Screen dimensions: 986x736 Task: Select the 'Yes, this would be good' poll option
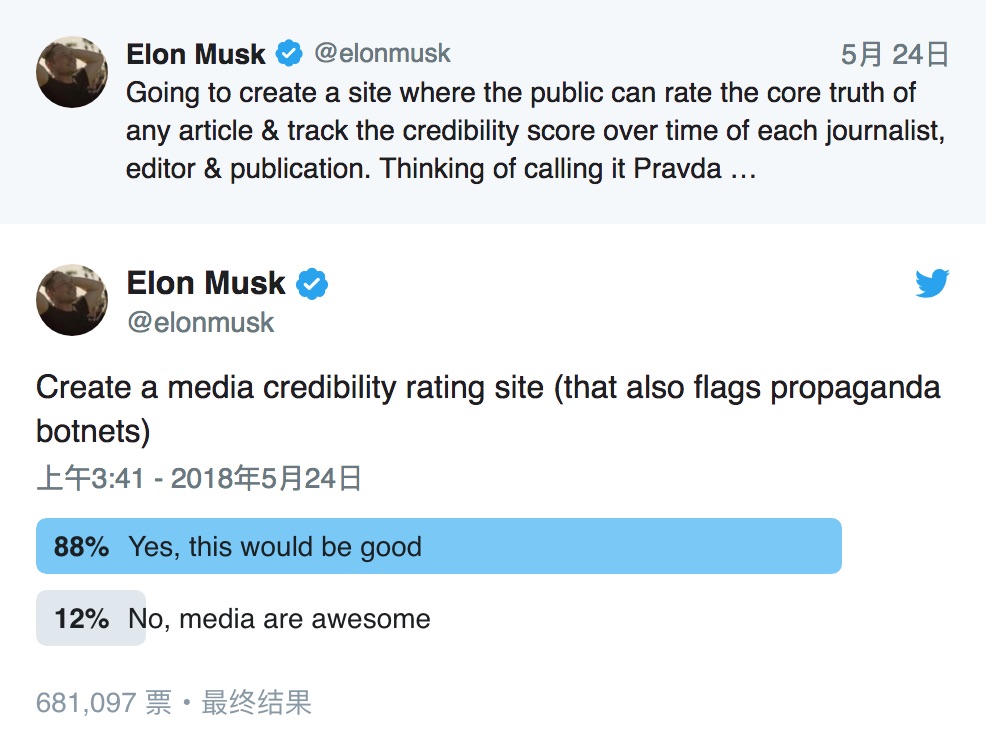(440, 546)
